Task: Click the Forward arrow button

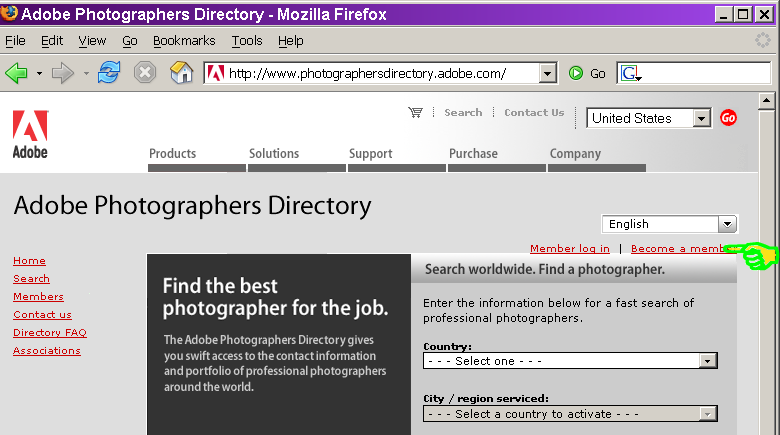Action: [x=63, y=73]
